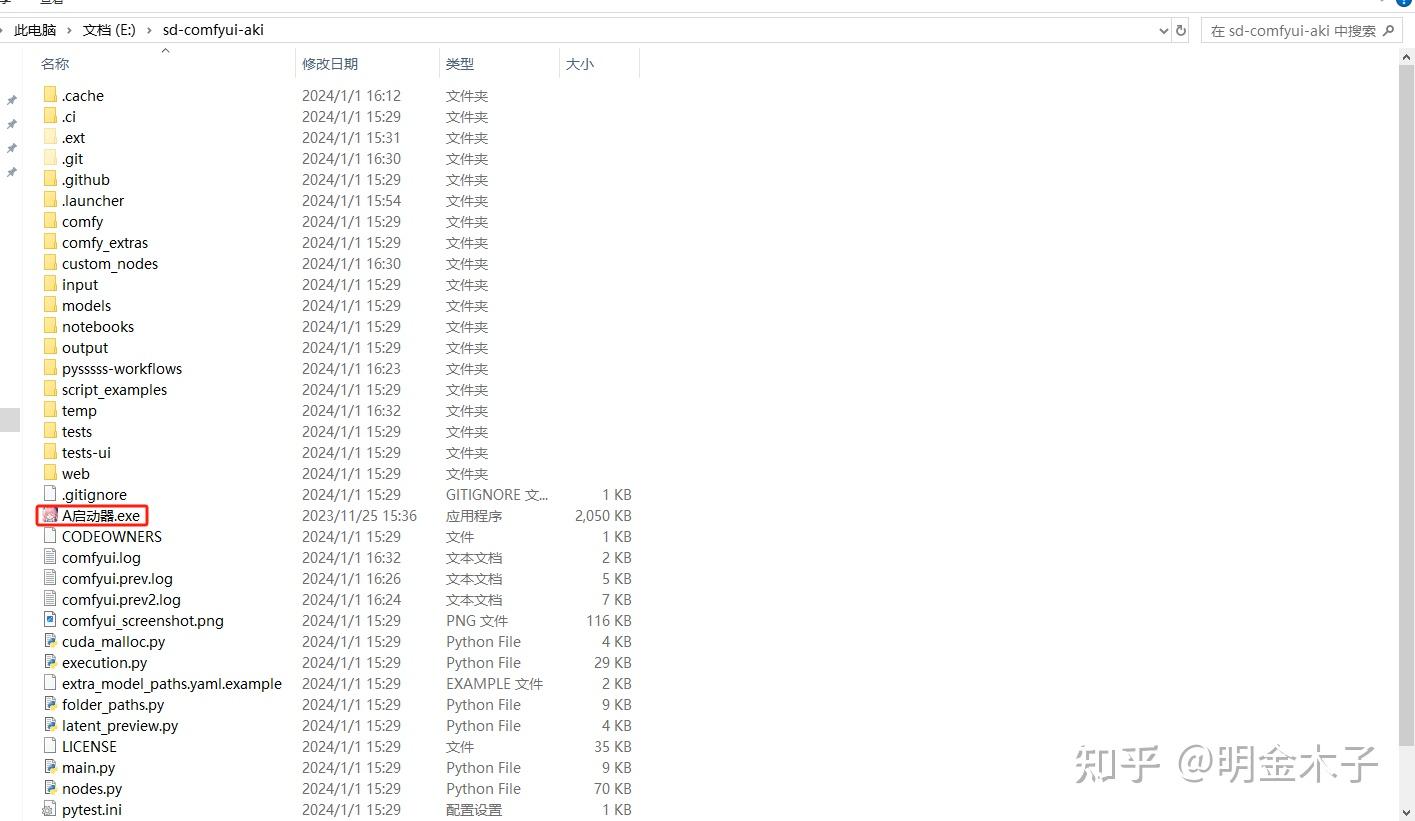Go to 此电脑 in the breadcrumb

[35, 30]
